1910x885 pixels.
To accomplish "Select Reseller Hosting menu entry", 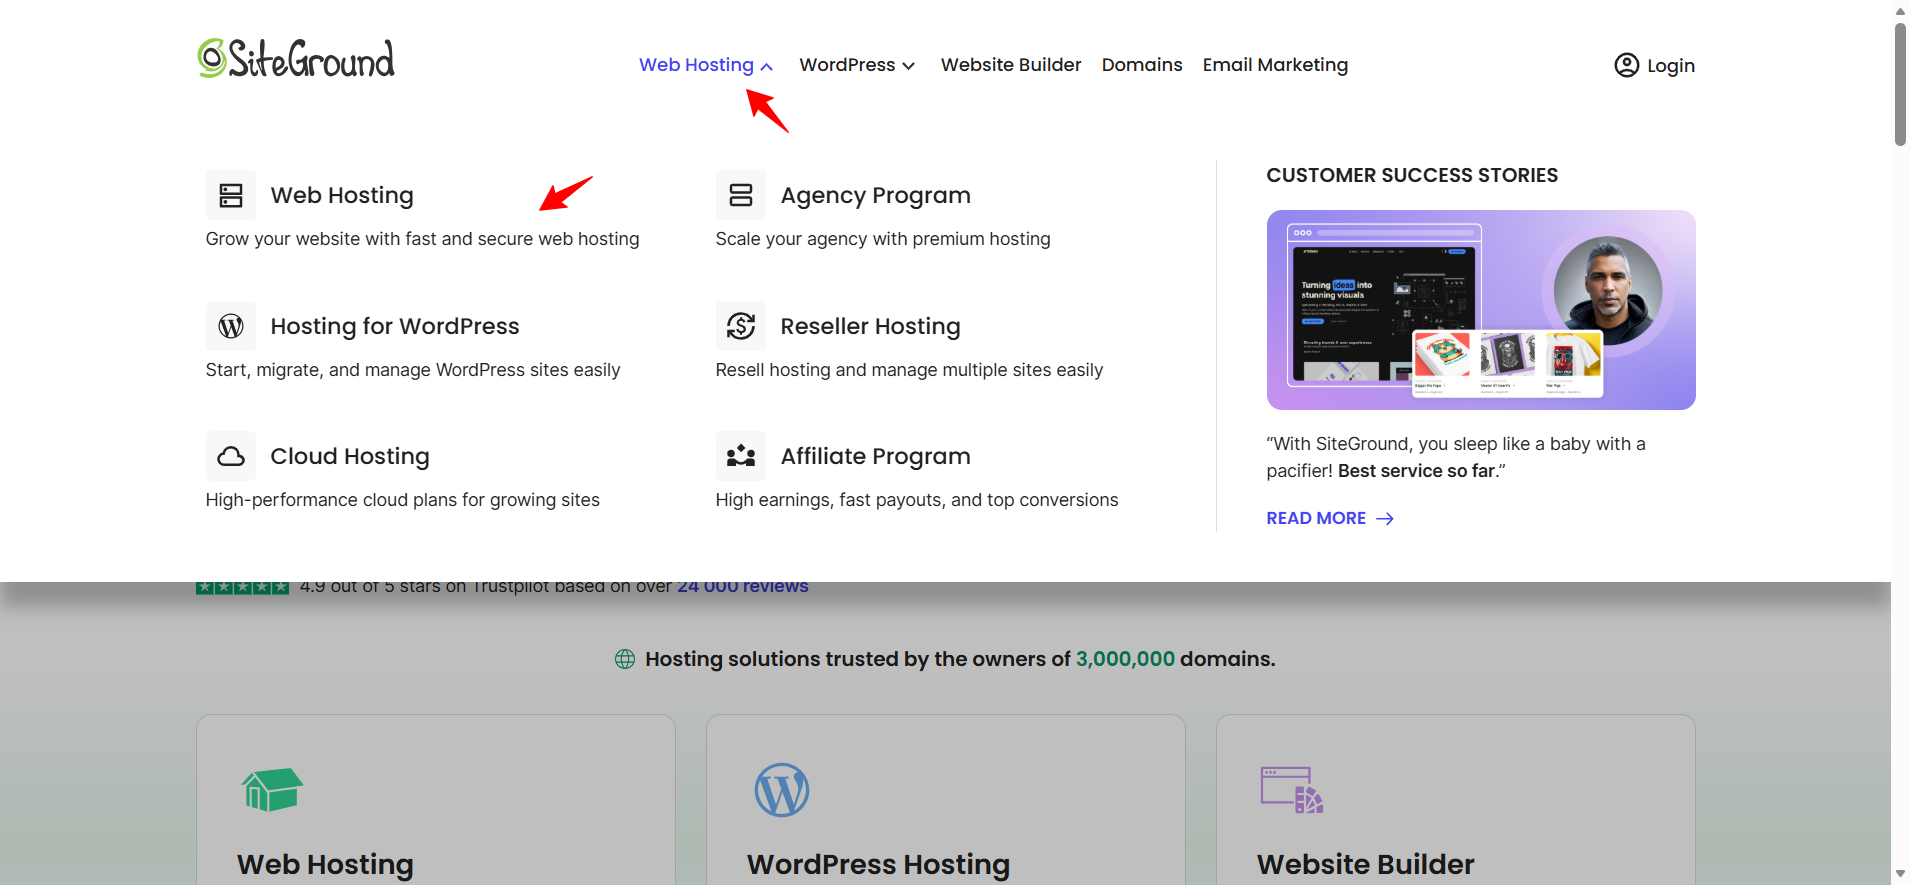I will point(870,326).
